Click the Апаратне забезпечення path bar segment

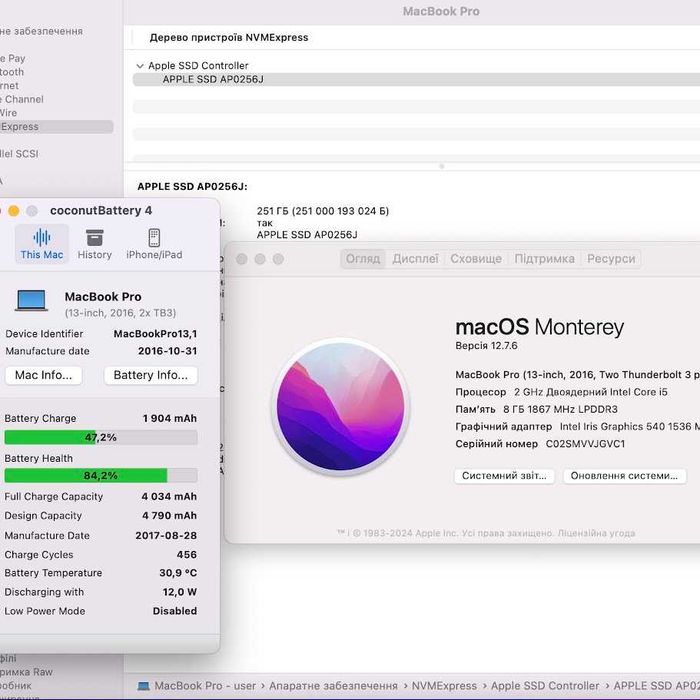[333, 686]
